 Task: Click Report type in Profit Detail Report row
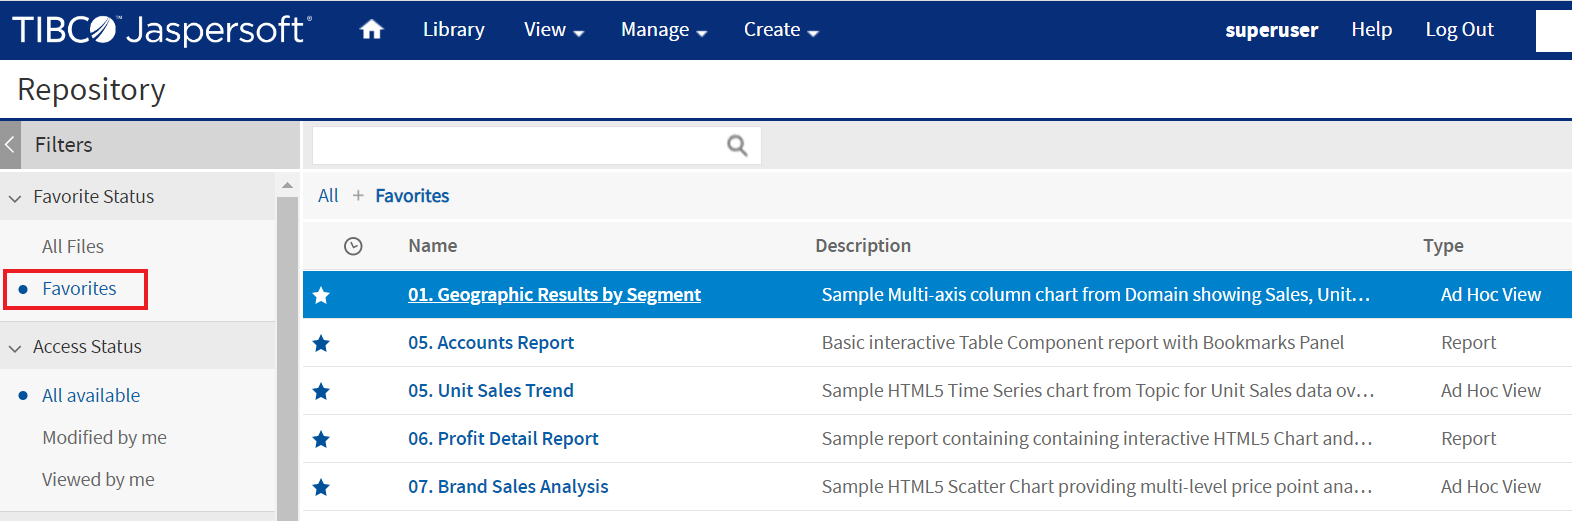pyautogui.click(x=1468, y=439)
